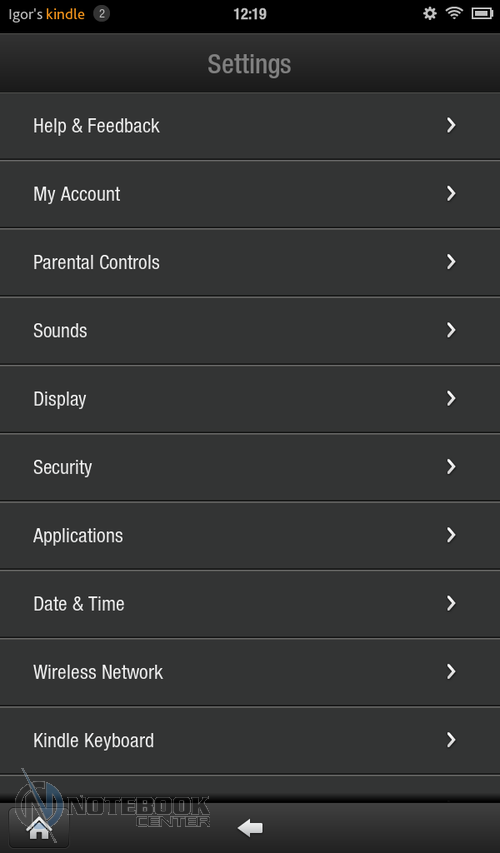Image resolution: width=500 pixels, height=853 pixels.
Task: Select the Security menu entry
Action: (x=250, y=467)
